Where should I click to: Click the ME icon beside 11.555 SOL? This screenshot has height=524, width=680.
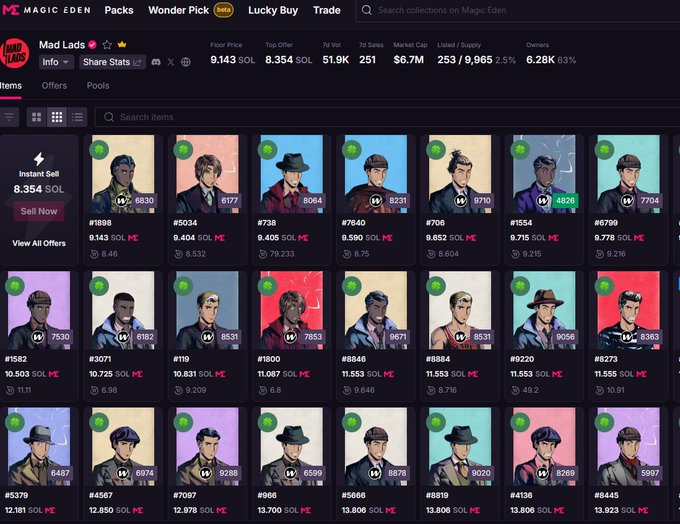pos(641,374)
